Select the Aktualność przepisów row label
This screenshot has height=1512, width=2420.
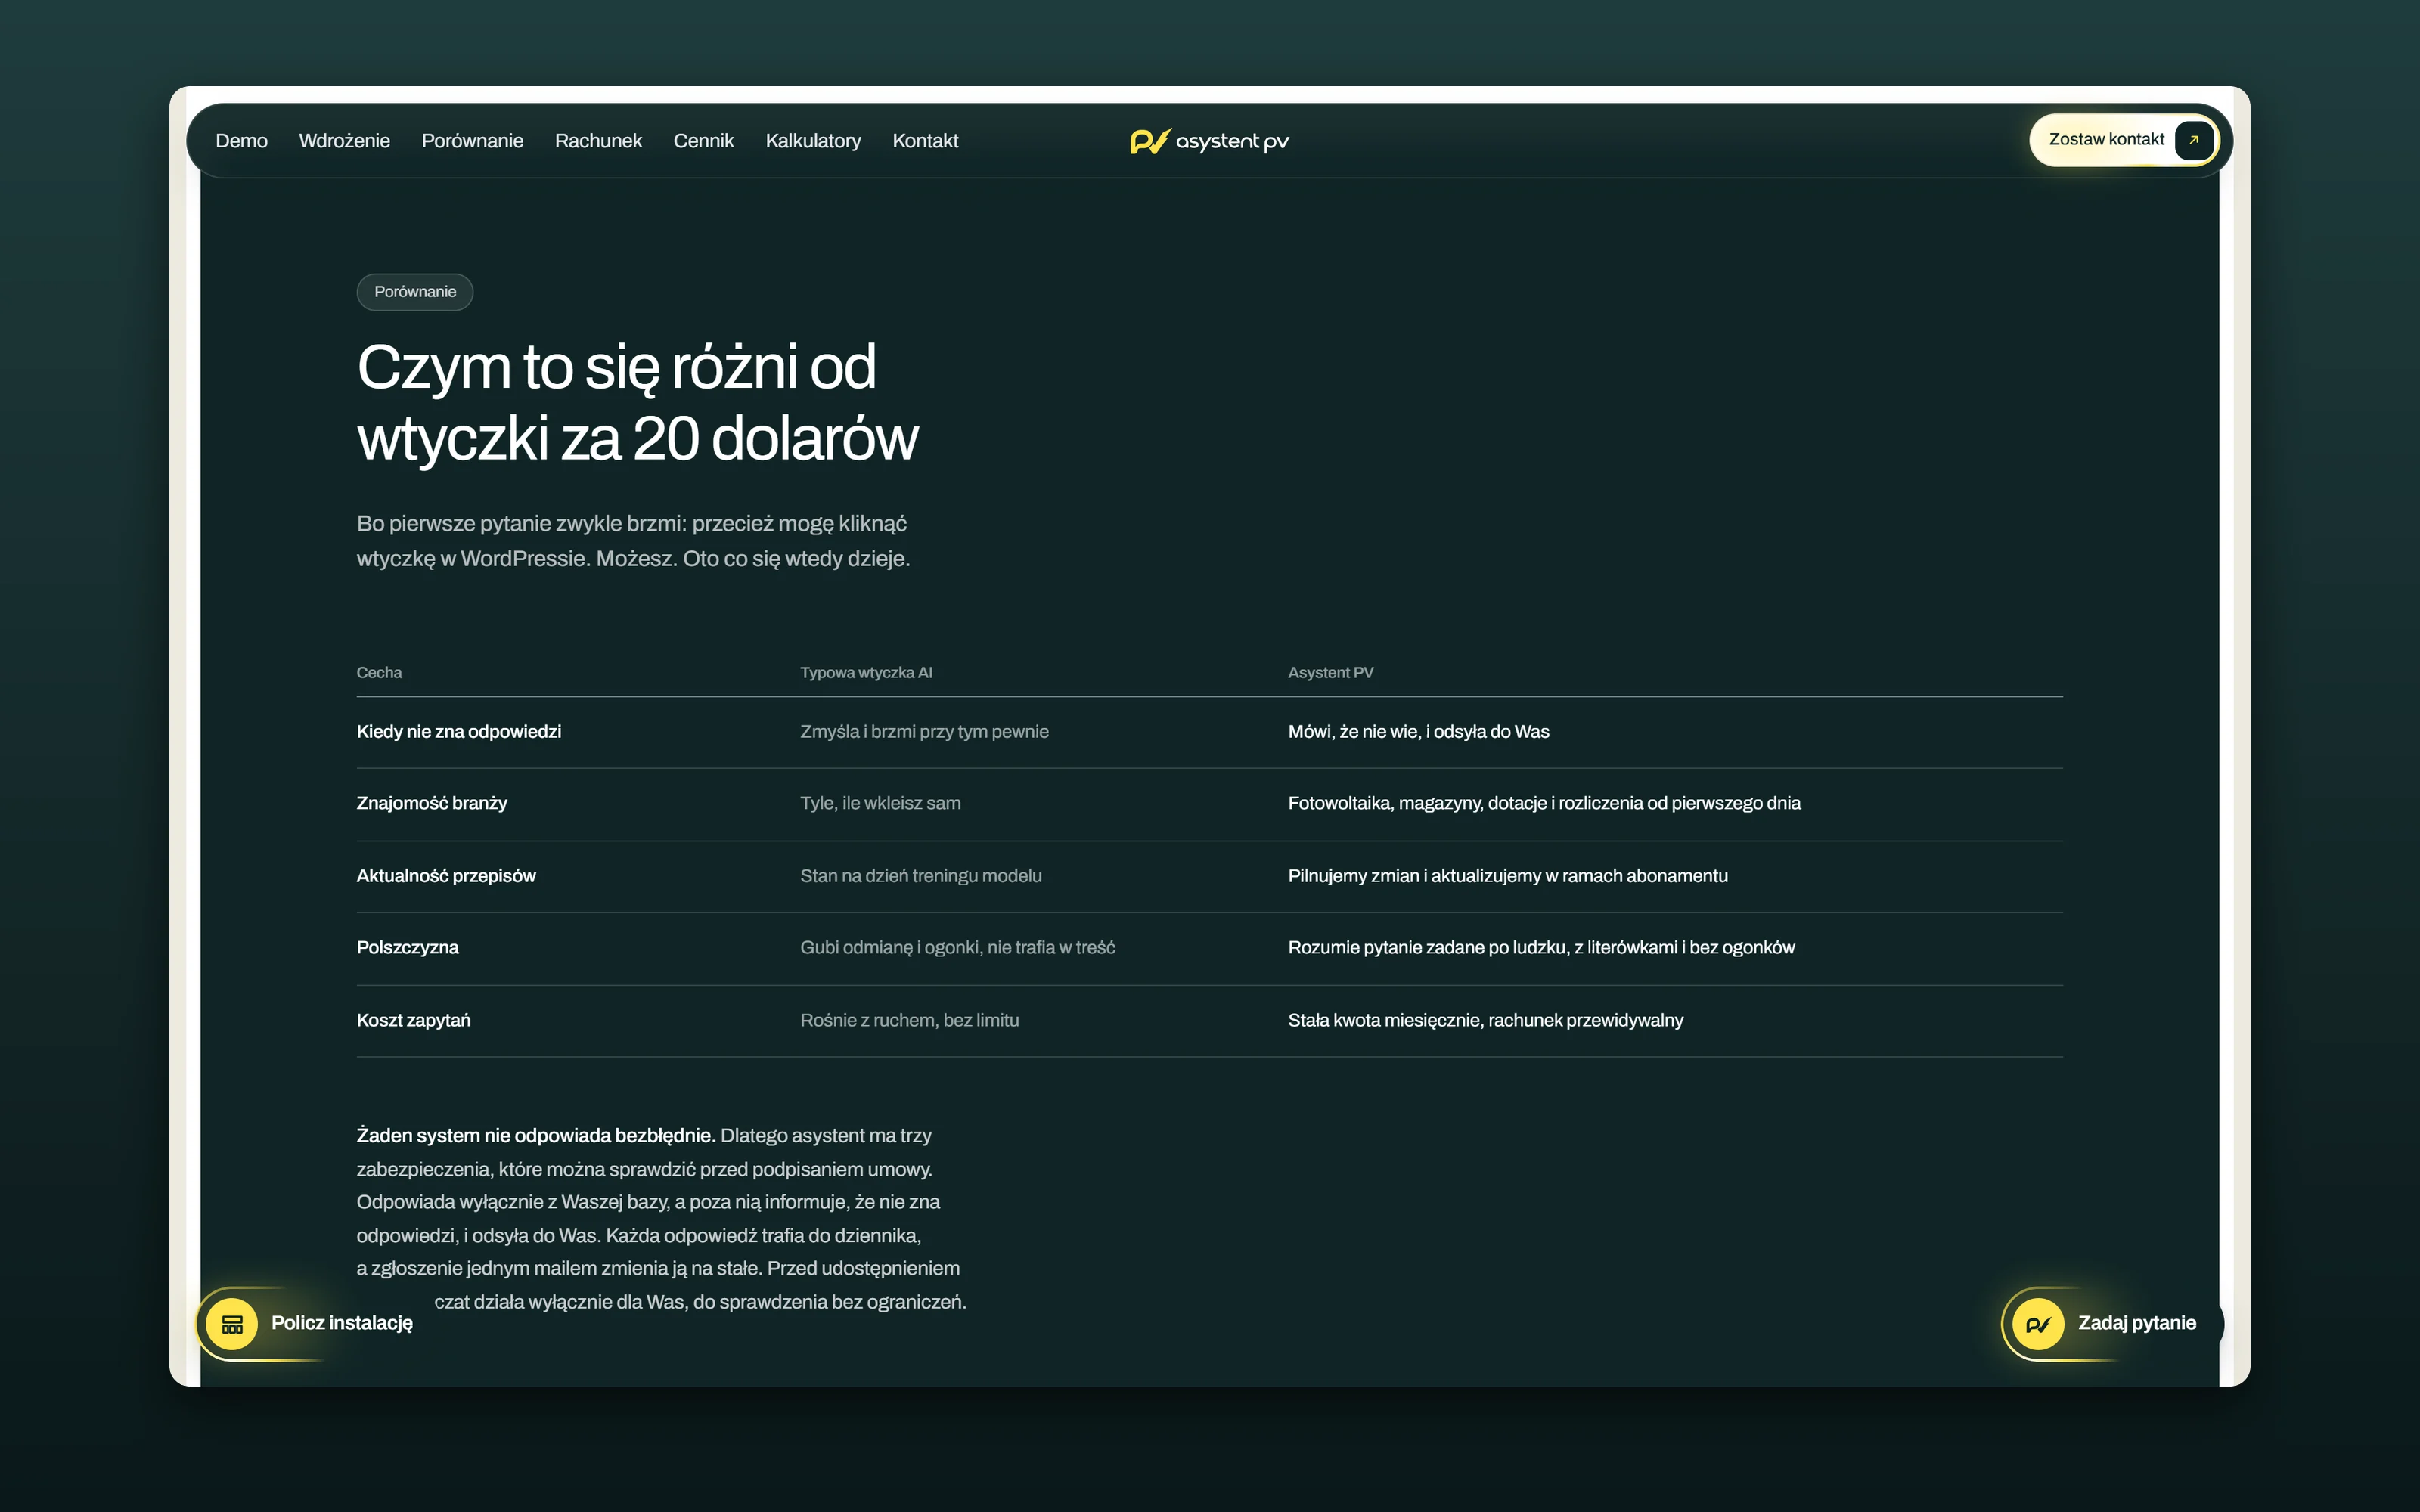click(x=446, y=876)
